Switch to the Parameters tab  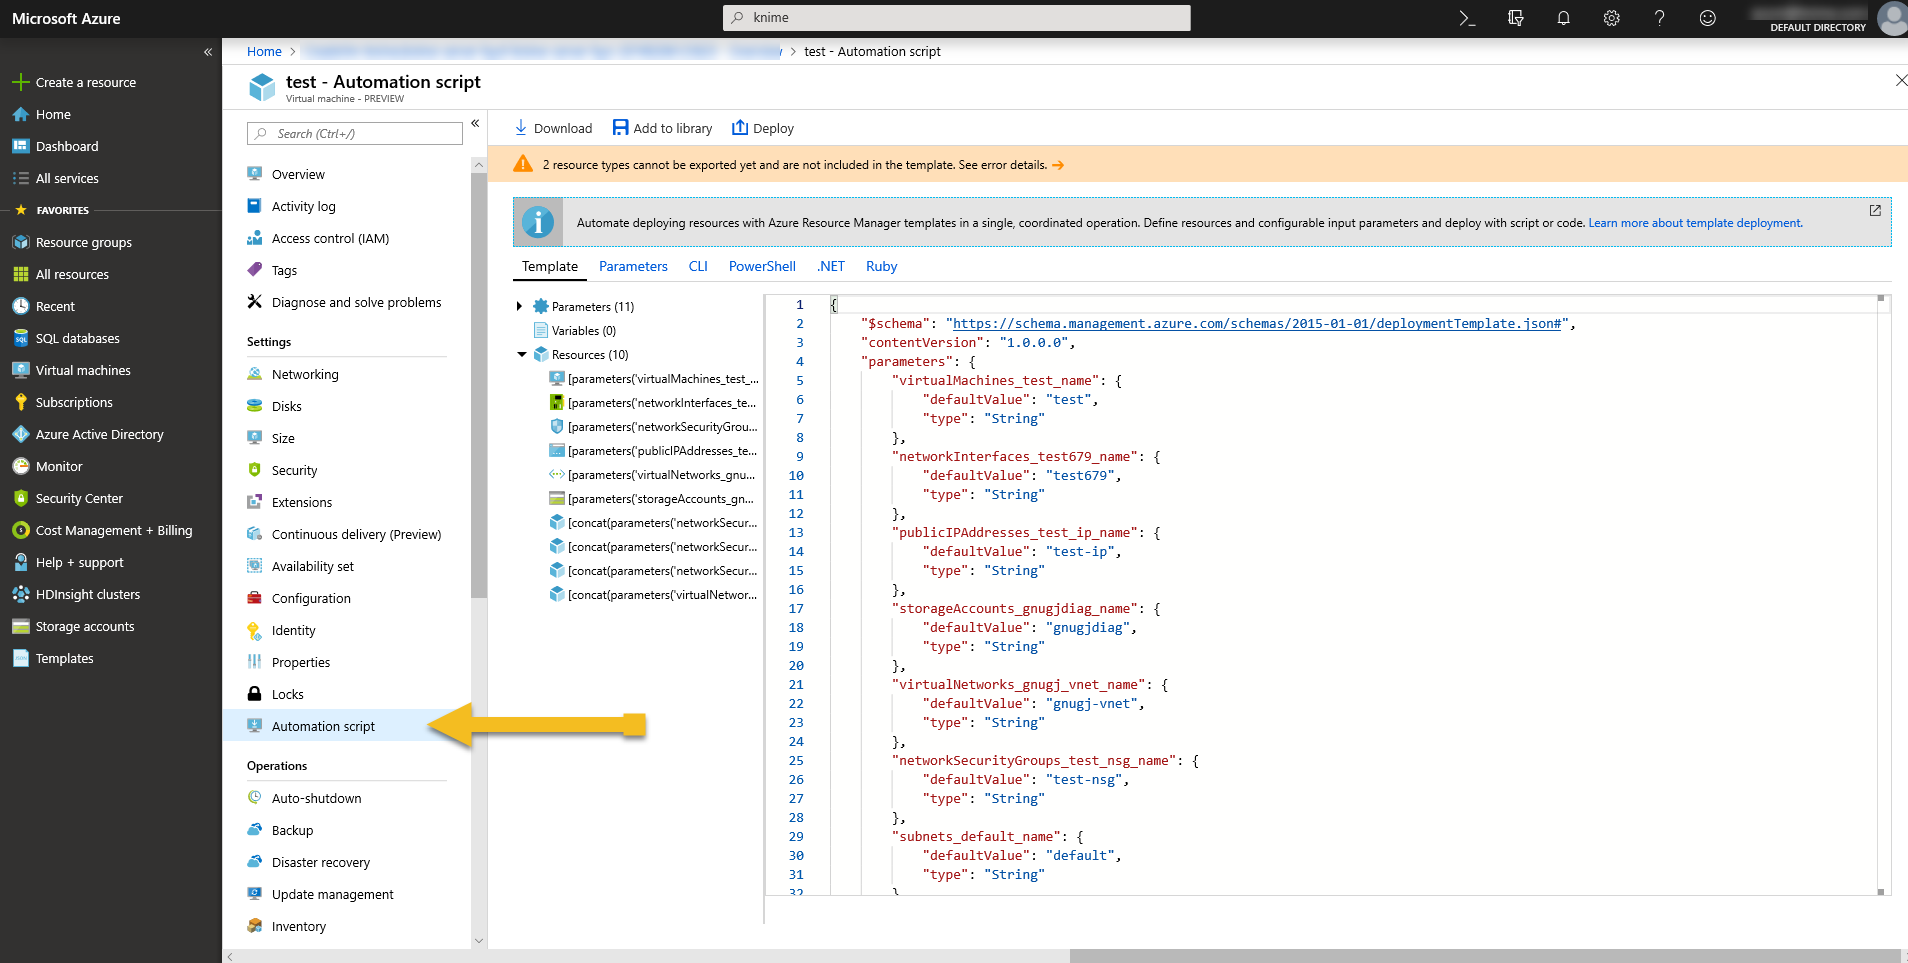pos(633,266)
